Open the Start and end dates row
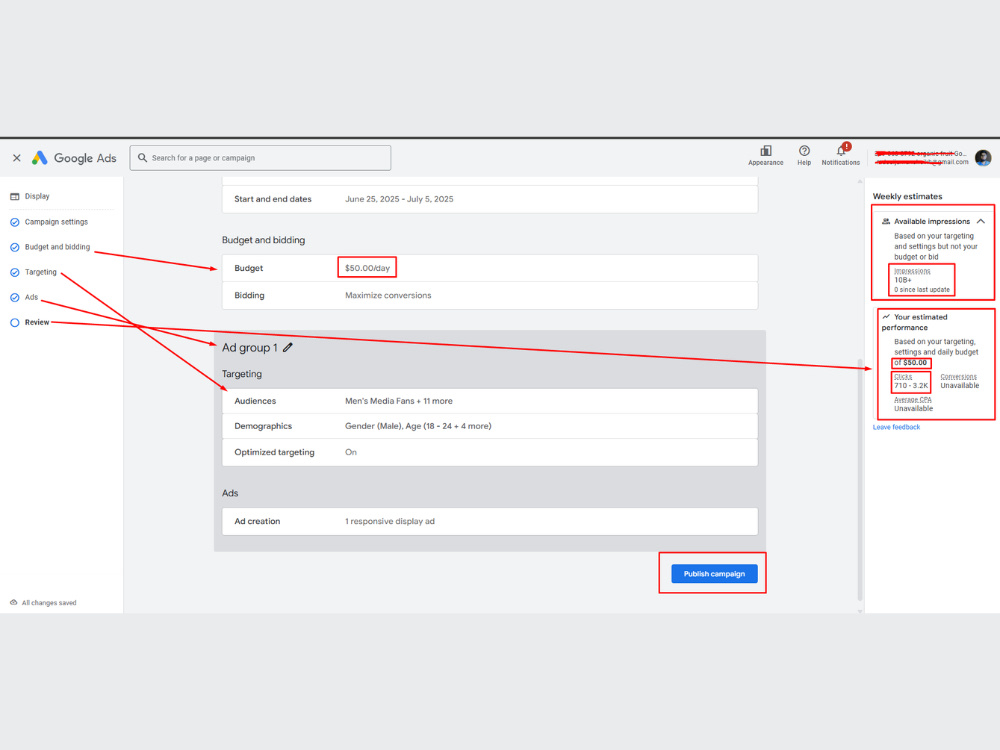 click(490, 199)
